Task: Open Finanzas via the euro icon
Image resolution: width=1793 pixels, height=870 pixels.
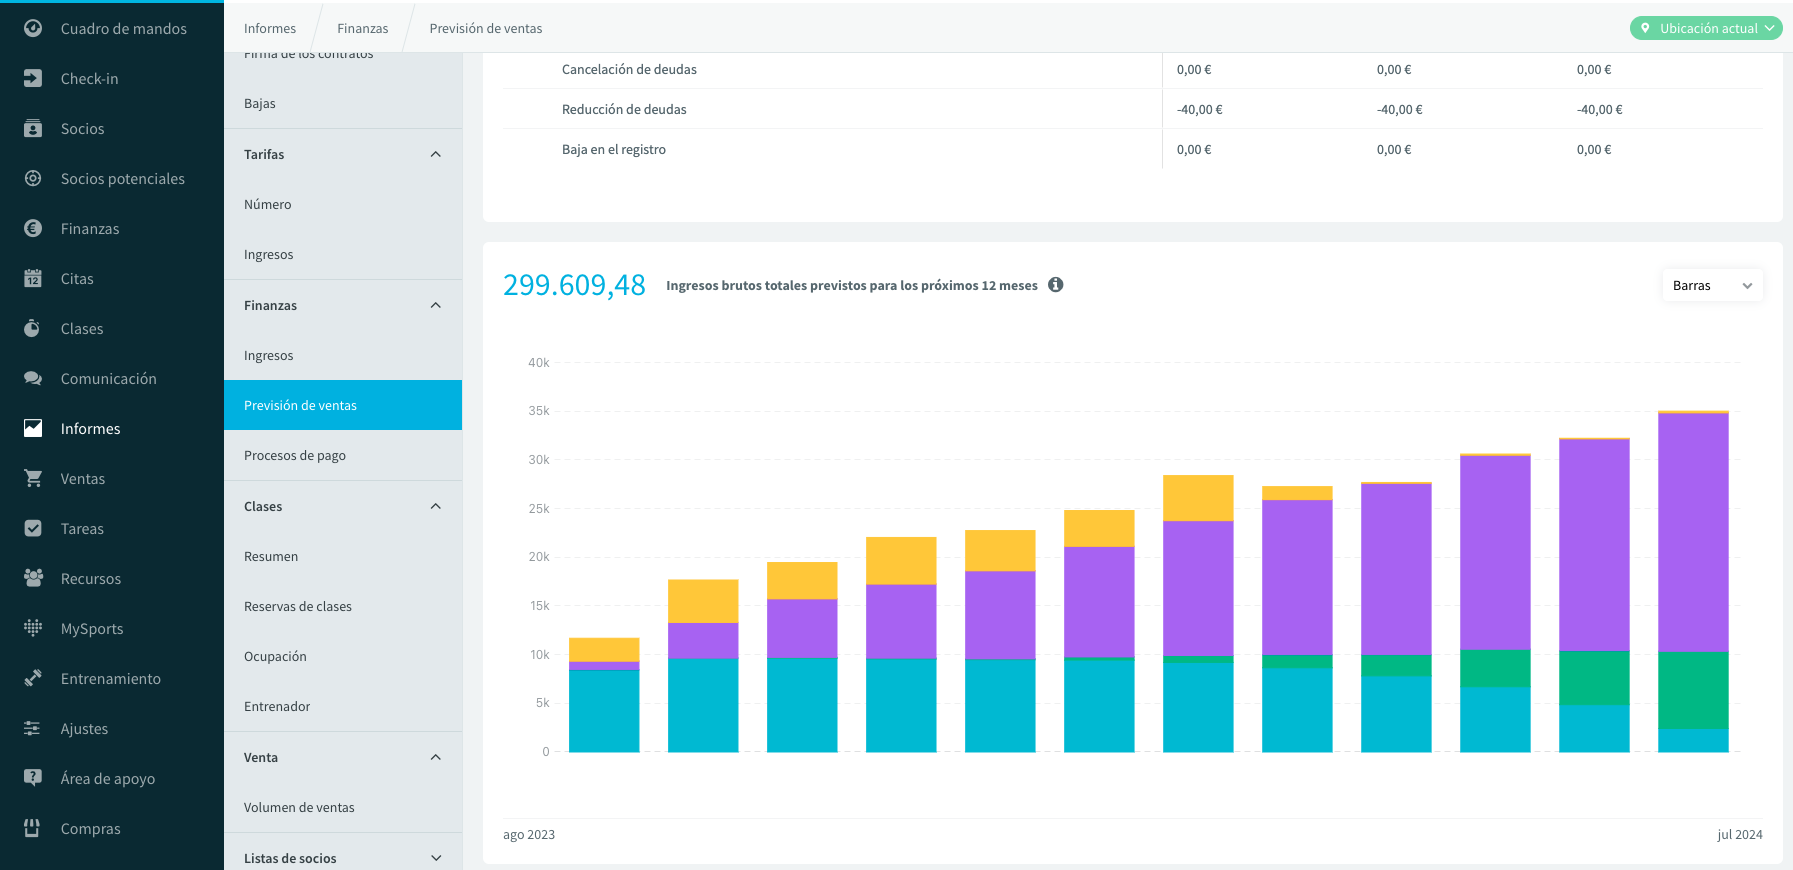Action: (33, 228)
